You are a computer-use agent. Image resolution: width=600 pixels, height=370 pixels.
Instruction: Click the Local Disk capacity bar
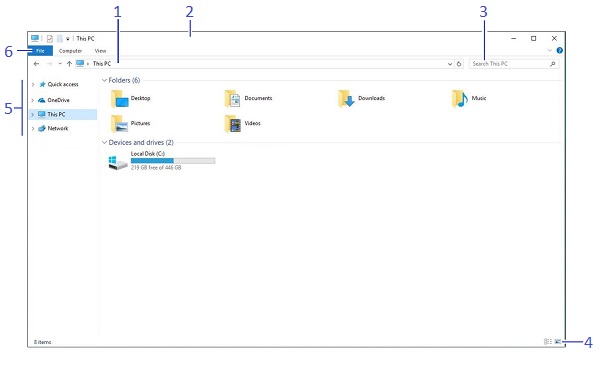[x=173, y=161]
